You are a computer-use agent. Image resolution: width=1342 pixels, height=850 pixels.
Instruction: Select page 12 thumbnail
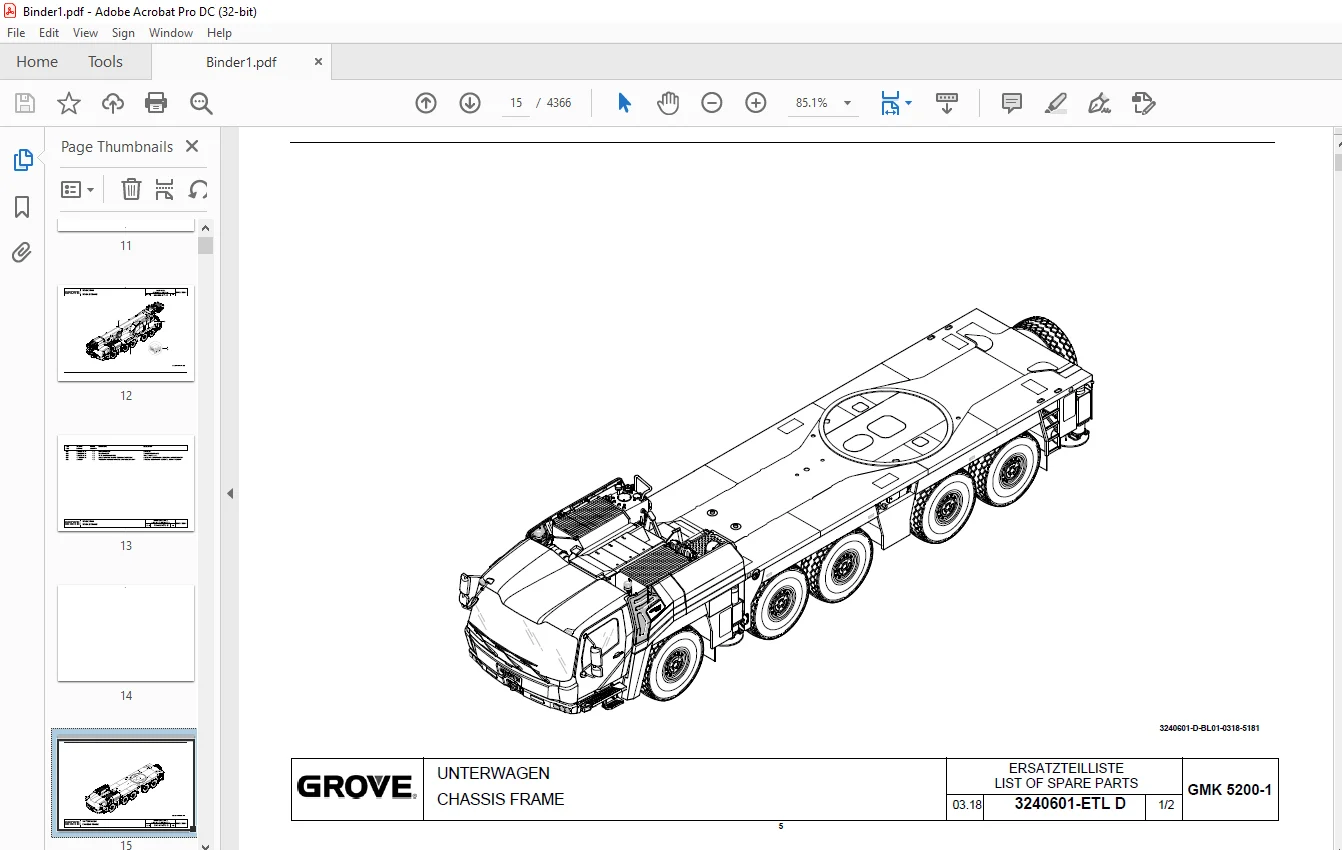[x=126, y=332]
